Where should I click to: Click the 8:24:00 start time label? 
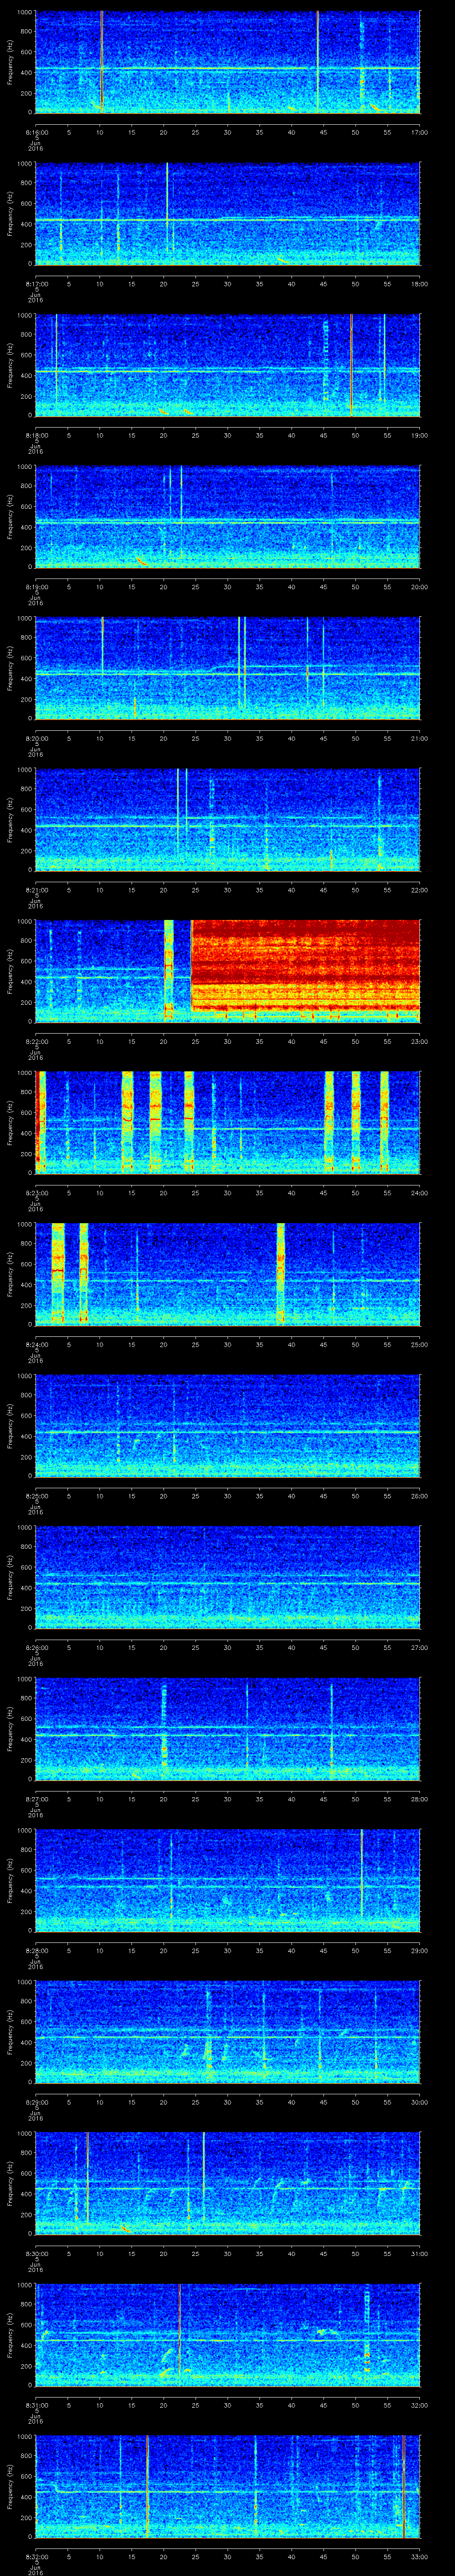[x=36, y=1345]
